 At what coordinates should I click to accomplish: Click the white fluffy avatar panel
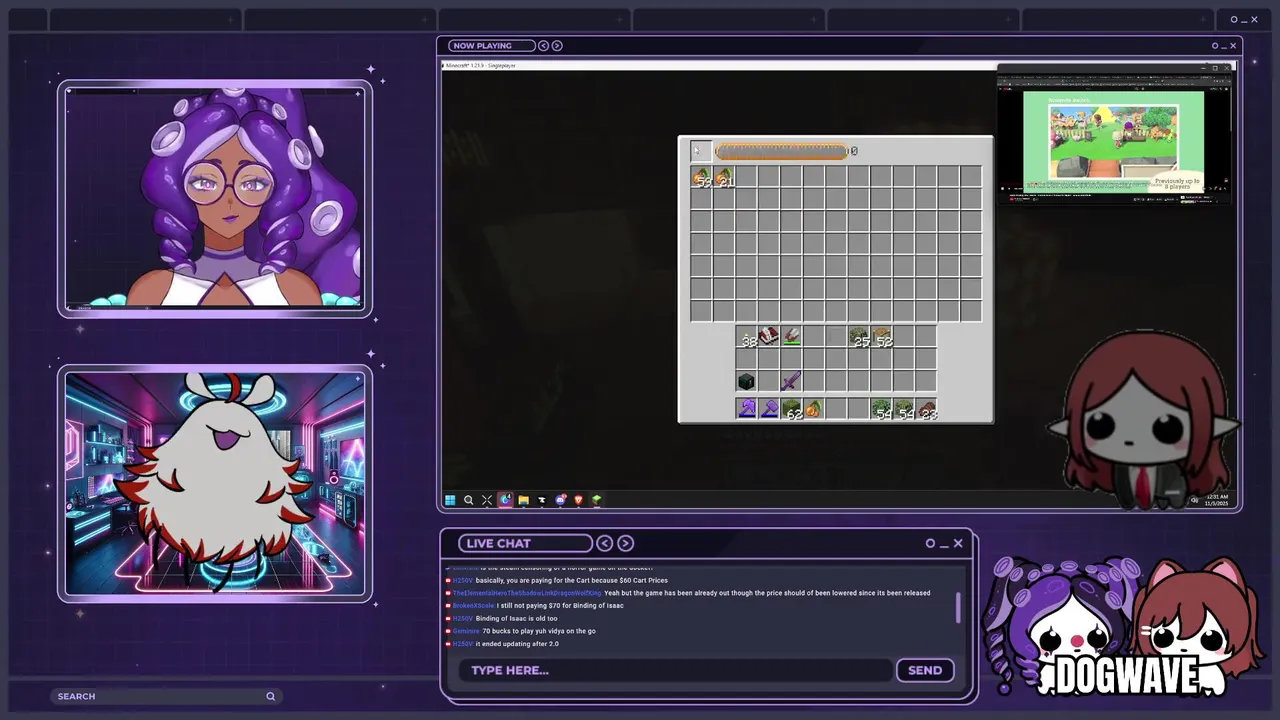tap(215, 484)
